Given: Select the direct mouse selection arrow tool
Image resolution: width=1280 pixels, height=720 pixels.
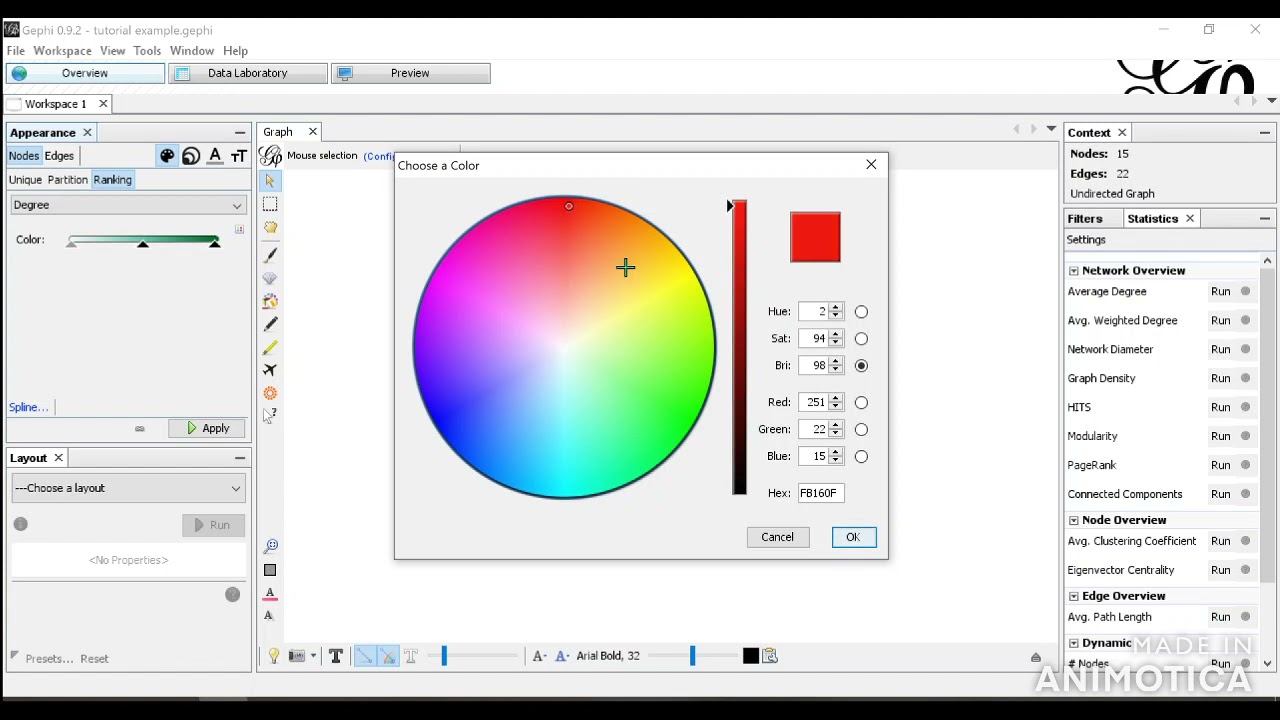Looking at the screenshot, I should (x=270, y=181).
